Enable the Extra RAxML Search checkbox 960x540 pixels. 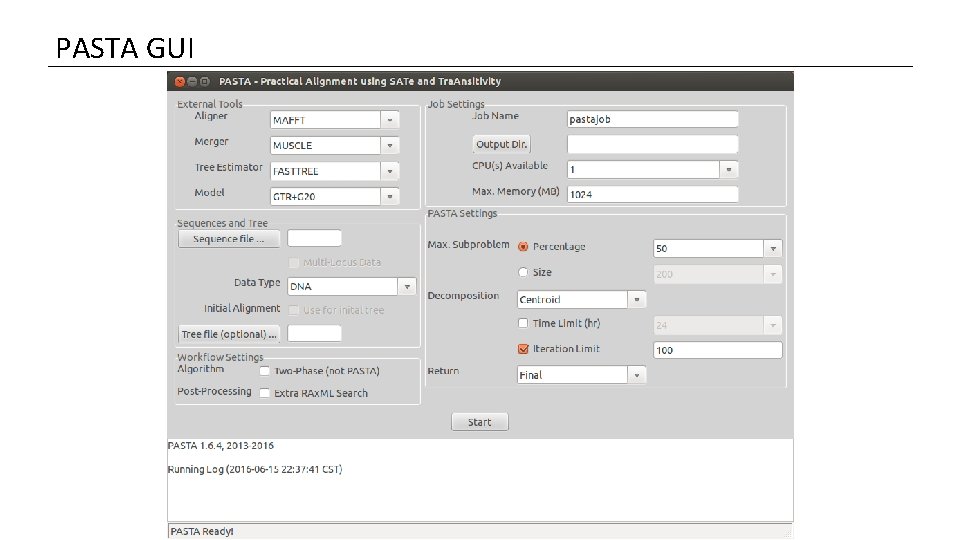point(264,393)
